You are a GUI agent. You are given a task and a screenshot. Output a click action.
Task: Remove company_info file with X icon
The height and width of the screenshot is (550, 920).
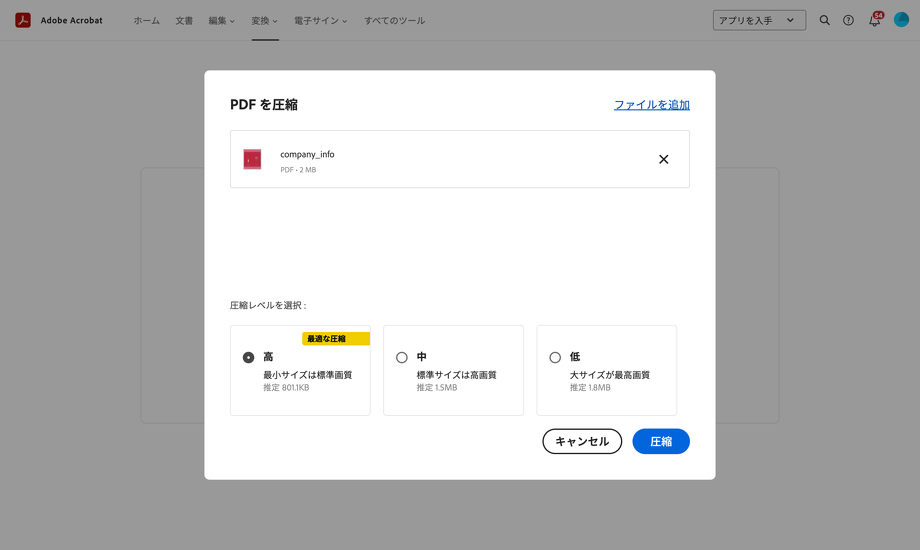(663, 159)
